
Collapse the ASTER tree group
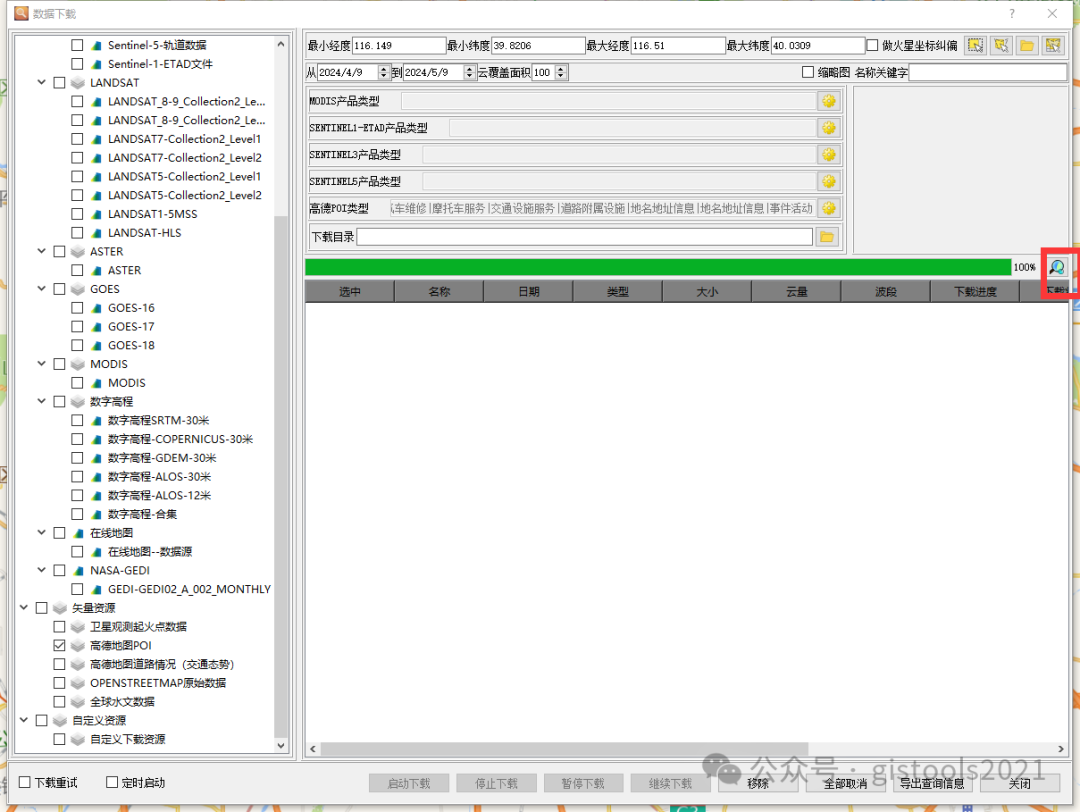click(41, 251)
